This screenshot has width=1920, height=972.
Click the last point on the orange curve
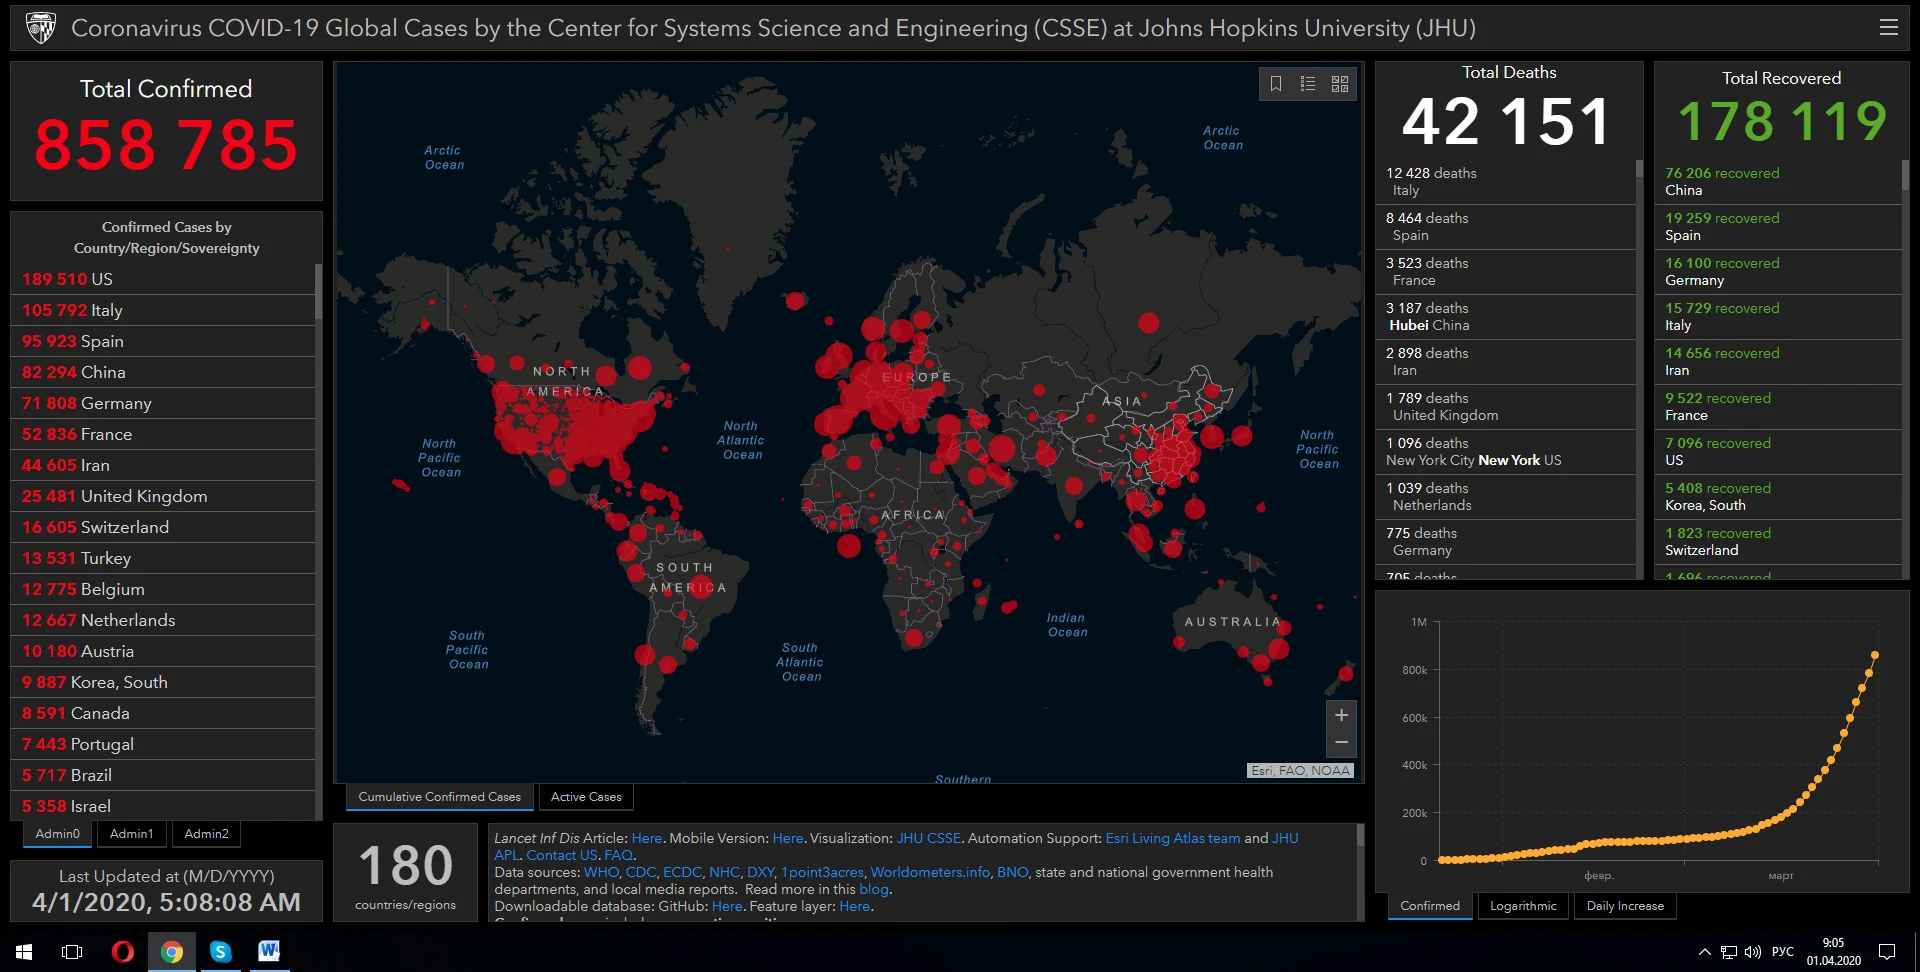coord(1875,655)
